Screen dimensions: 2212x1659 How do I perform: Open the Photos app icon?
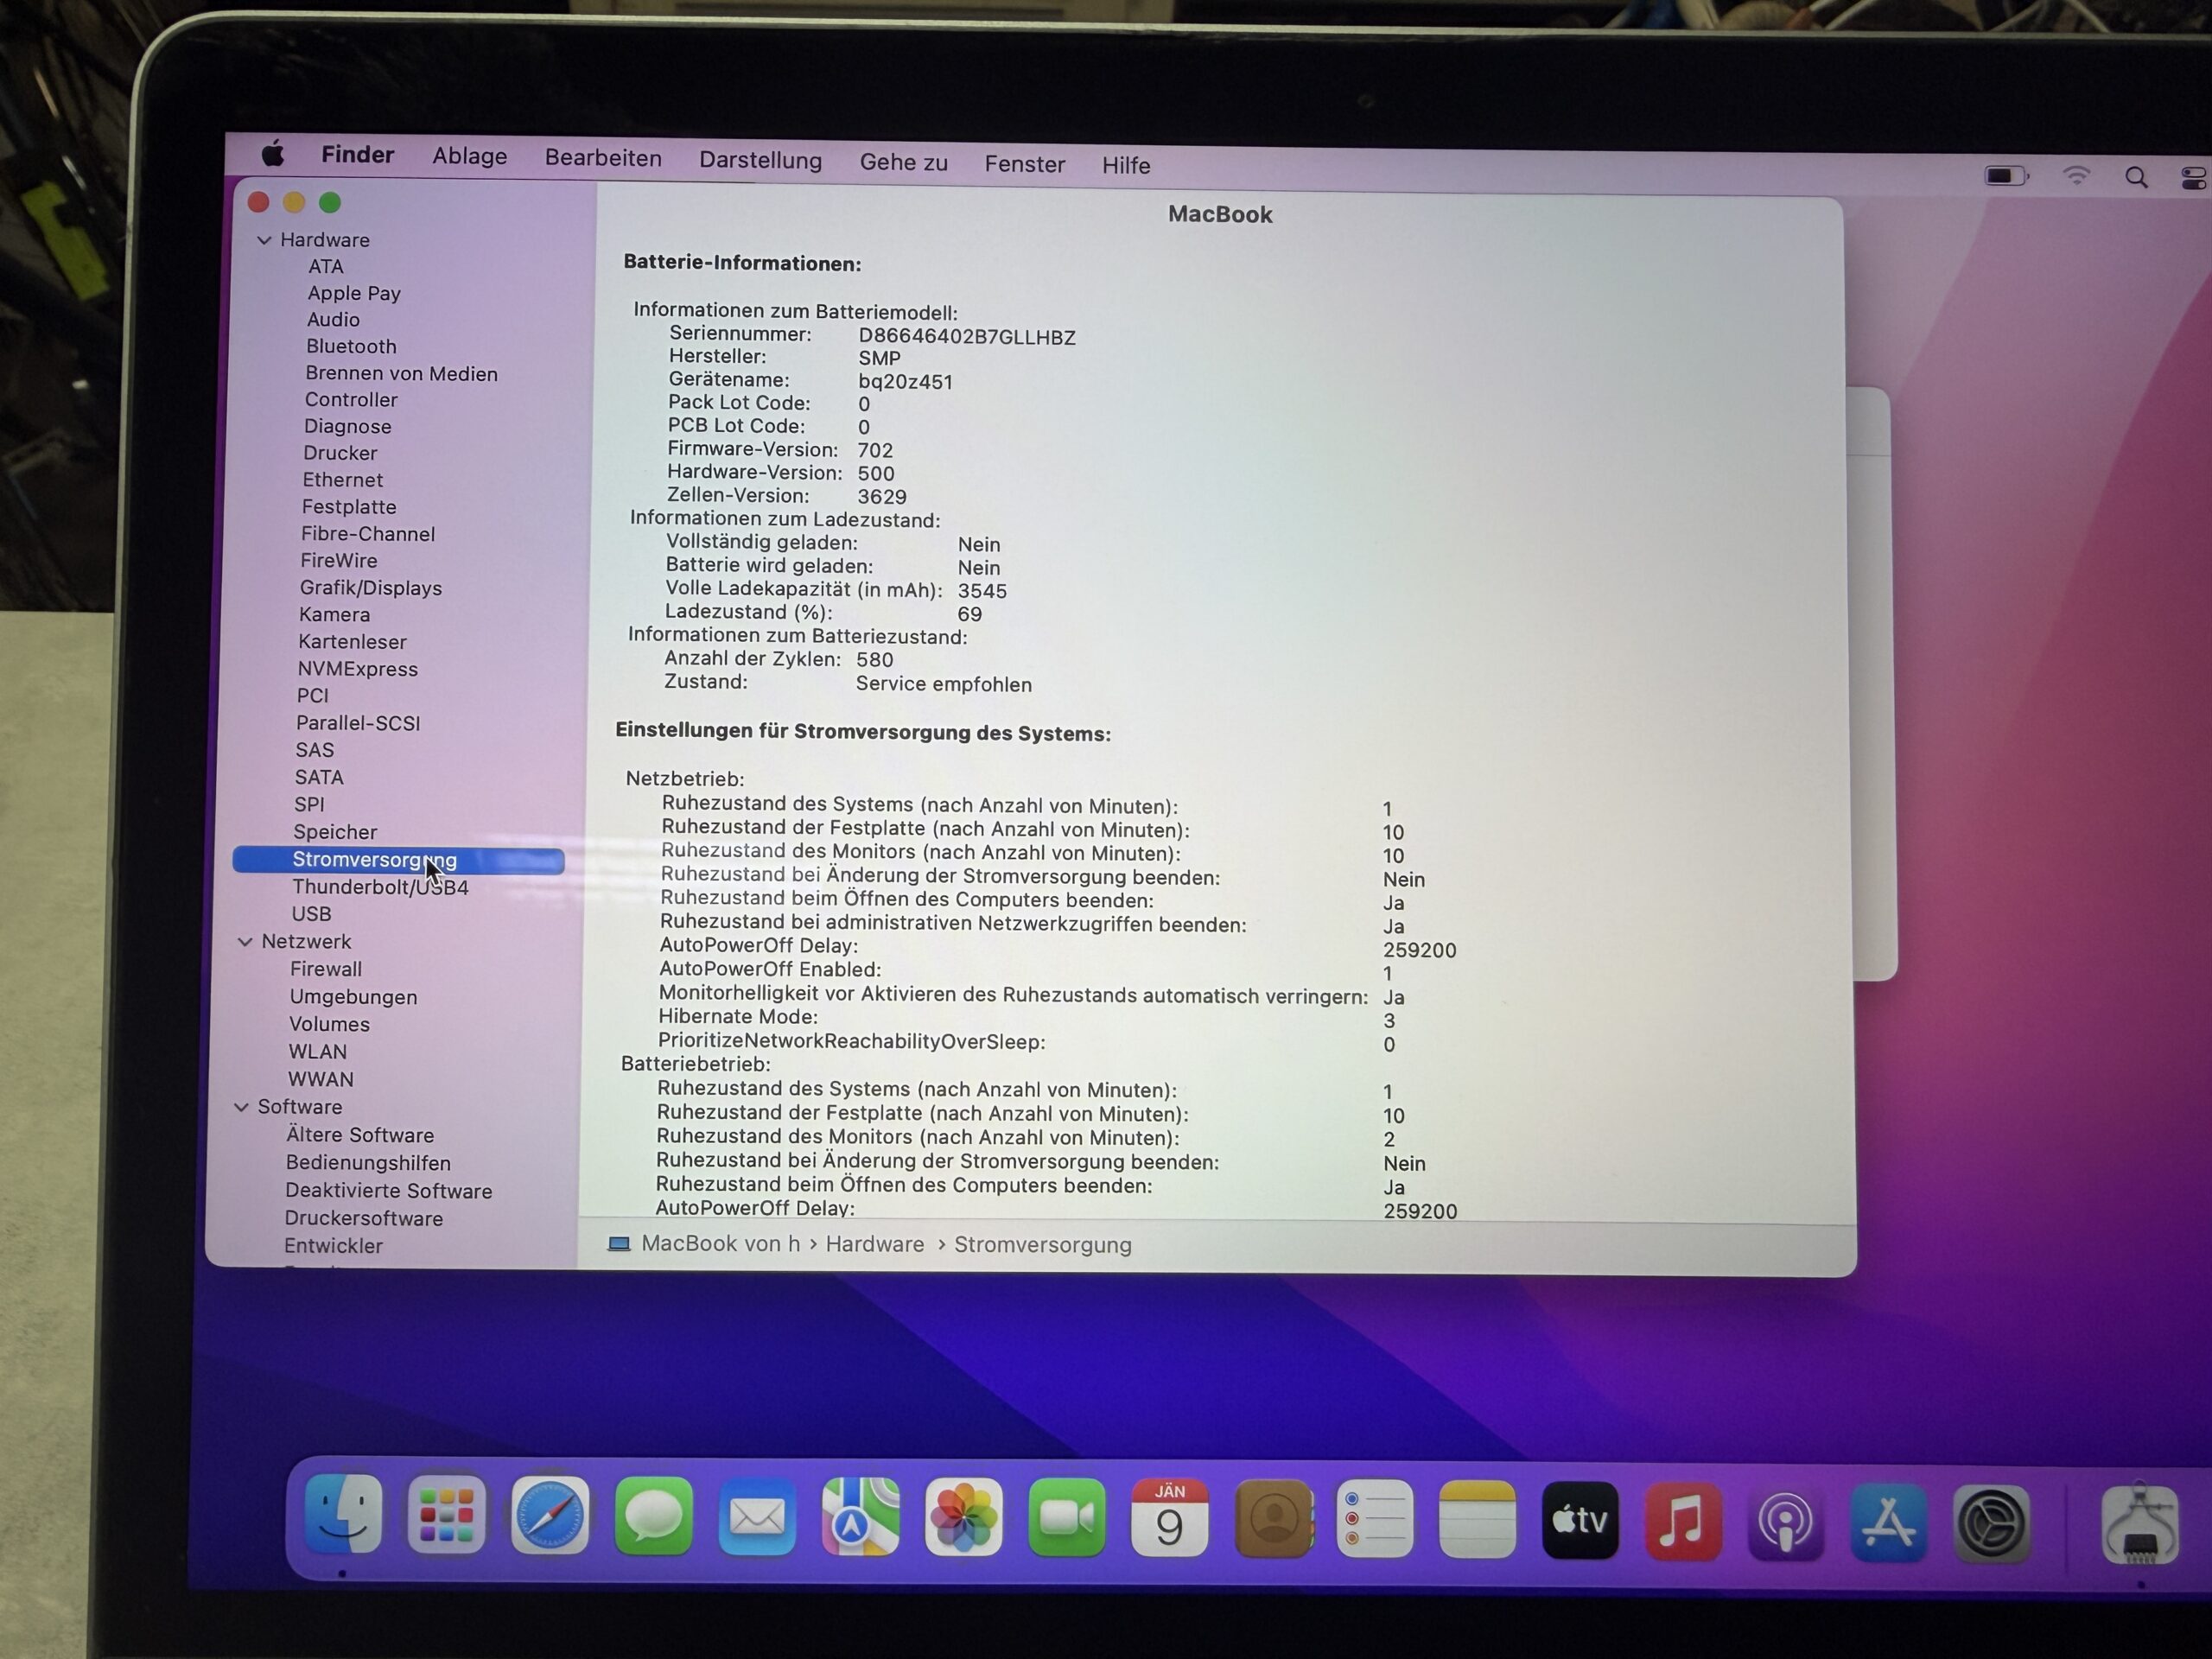963,1518
